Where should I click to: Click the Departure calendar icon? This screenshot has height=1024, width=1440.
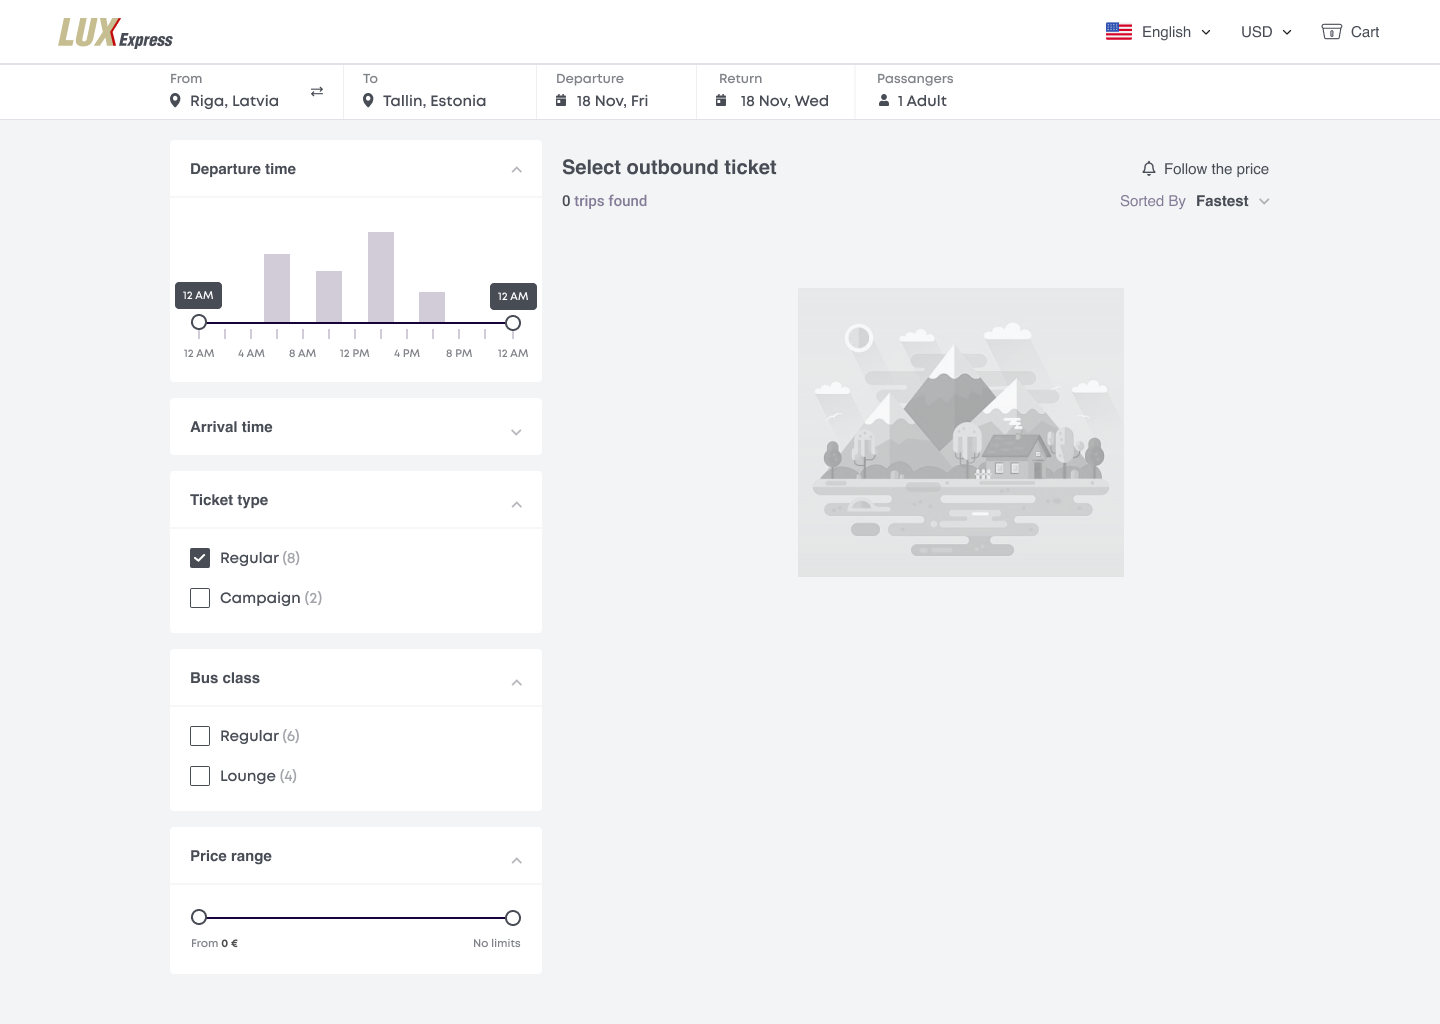click(561, 101)
